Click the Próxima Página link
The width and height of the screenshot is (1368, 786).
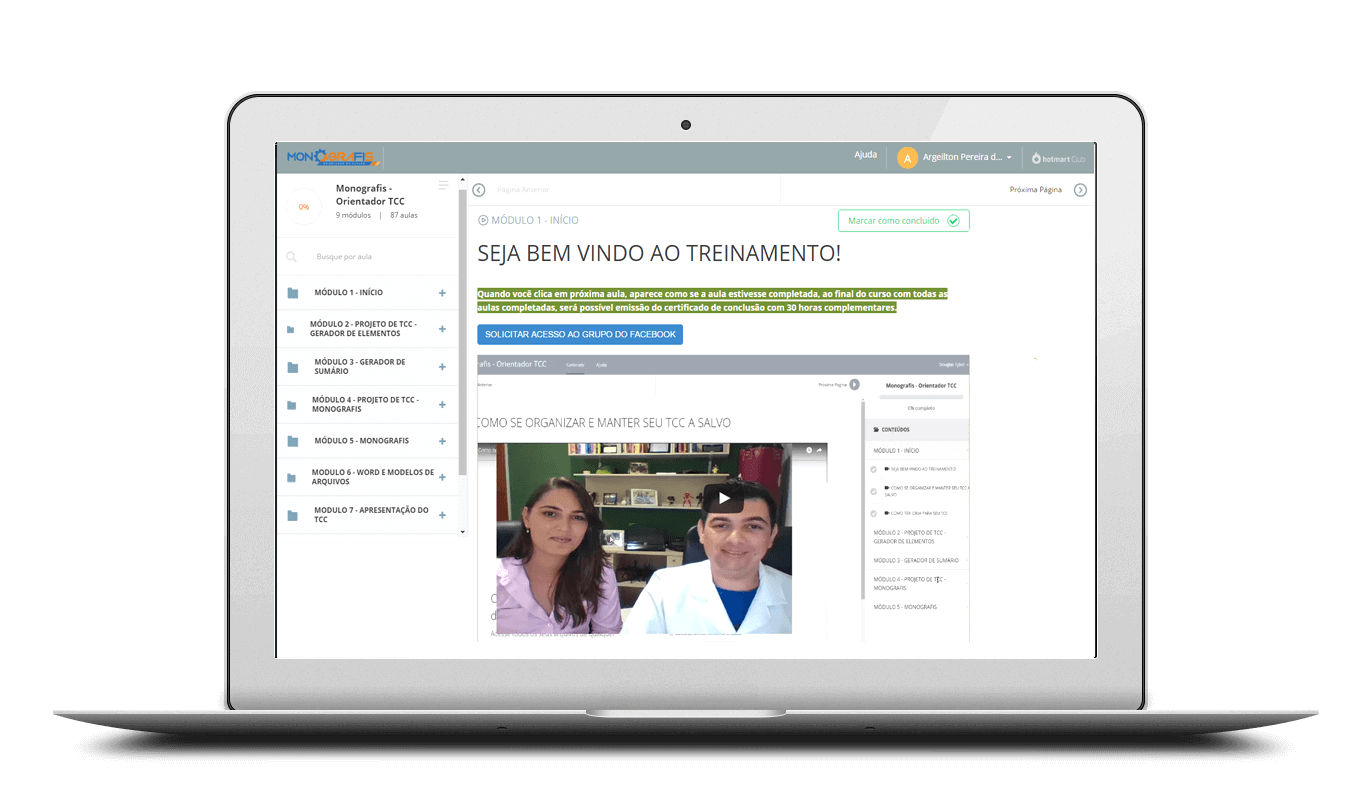pyautogui.click(x=1036, y=190)
